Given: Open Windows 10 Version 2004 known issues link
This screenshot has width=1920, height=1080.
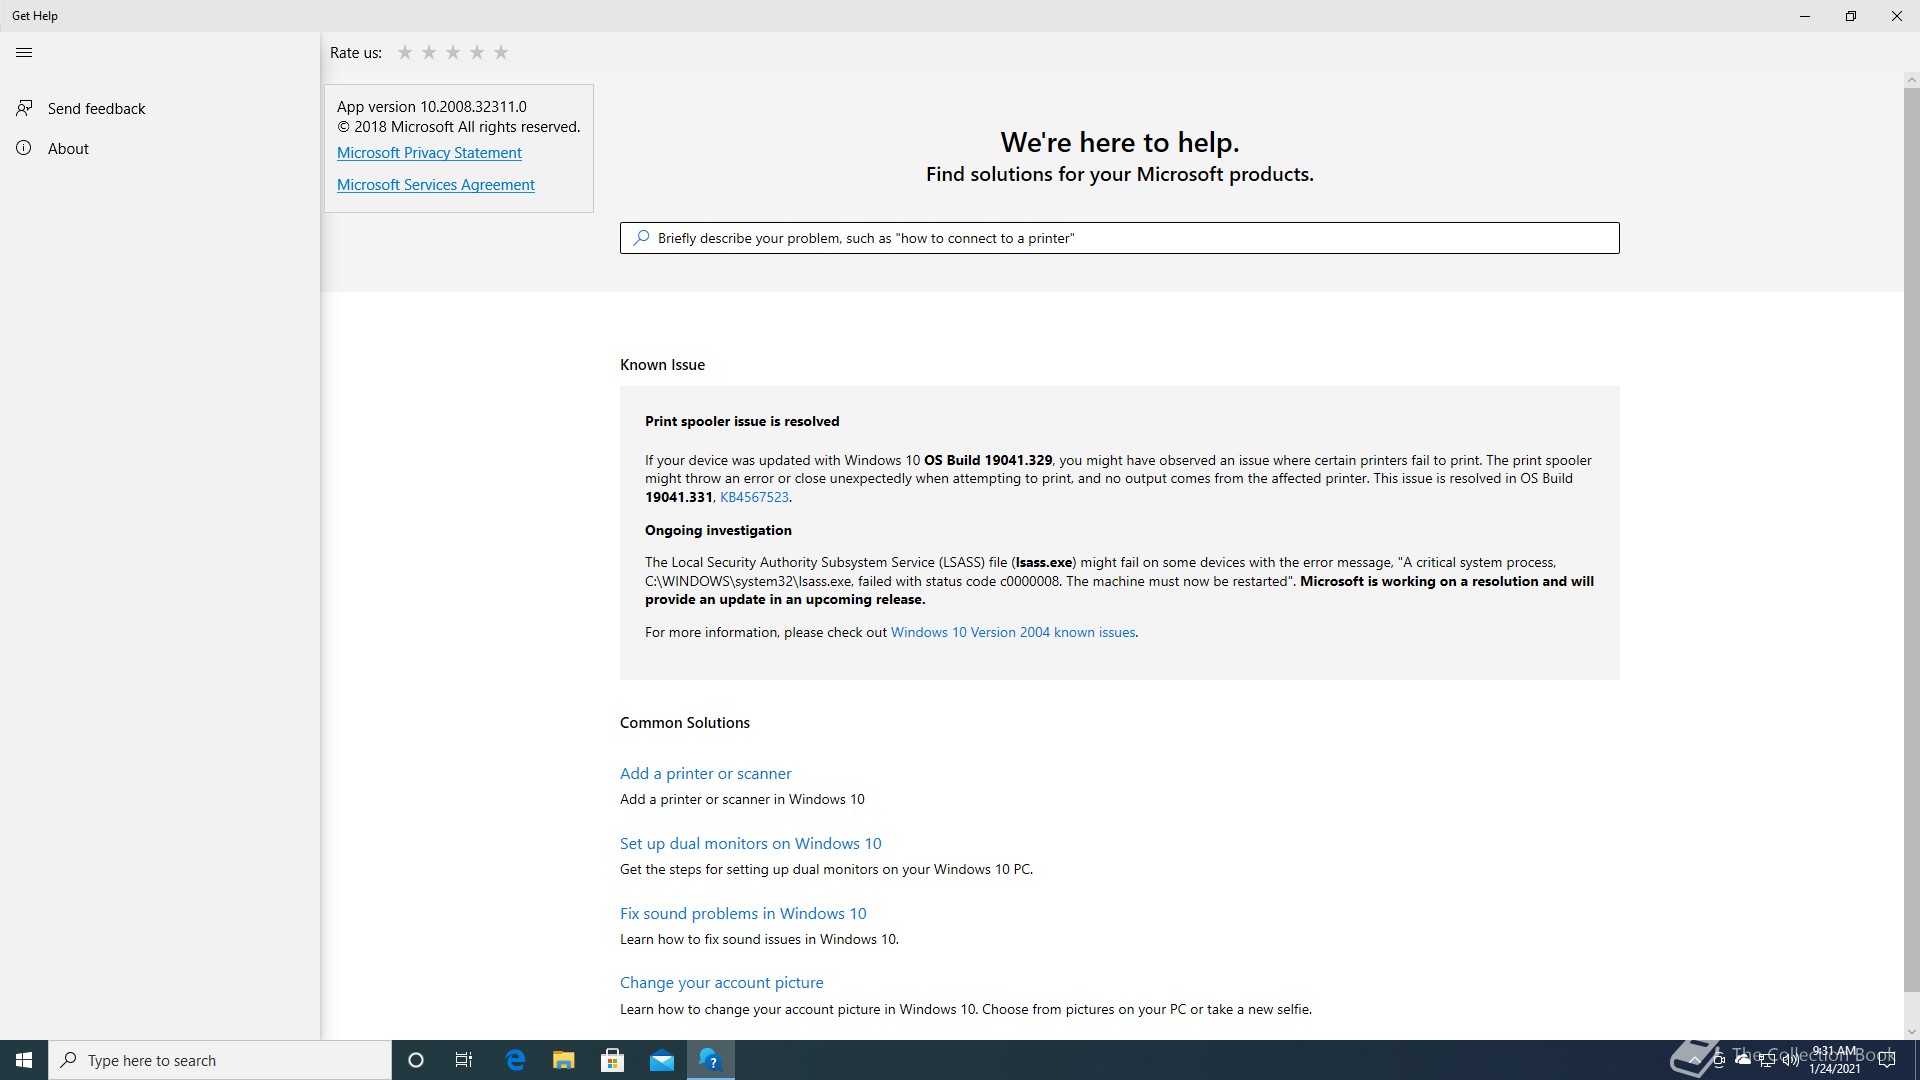Looking at the screenshot, I should [x=1013, y=632].
